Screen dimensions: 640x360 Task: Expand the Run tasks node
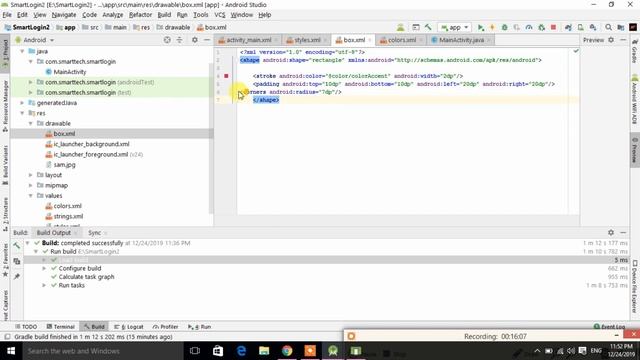click(44, 285)
